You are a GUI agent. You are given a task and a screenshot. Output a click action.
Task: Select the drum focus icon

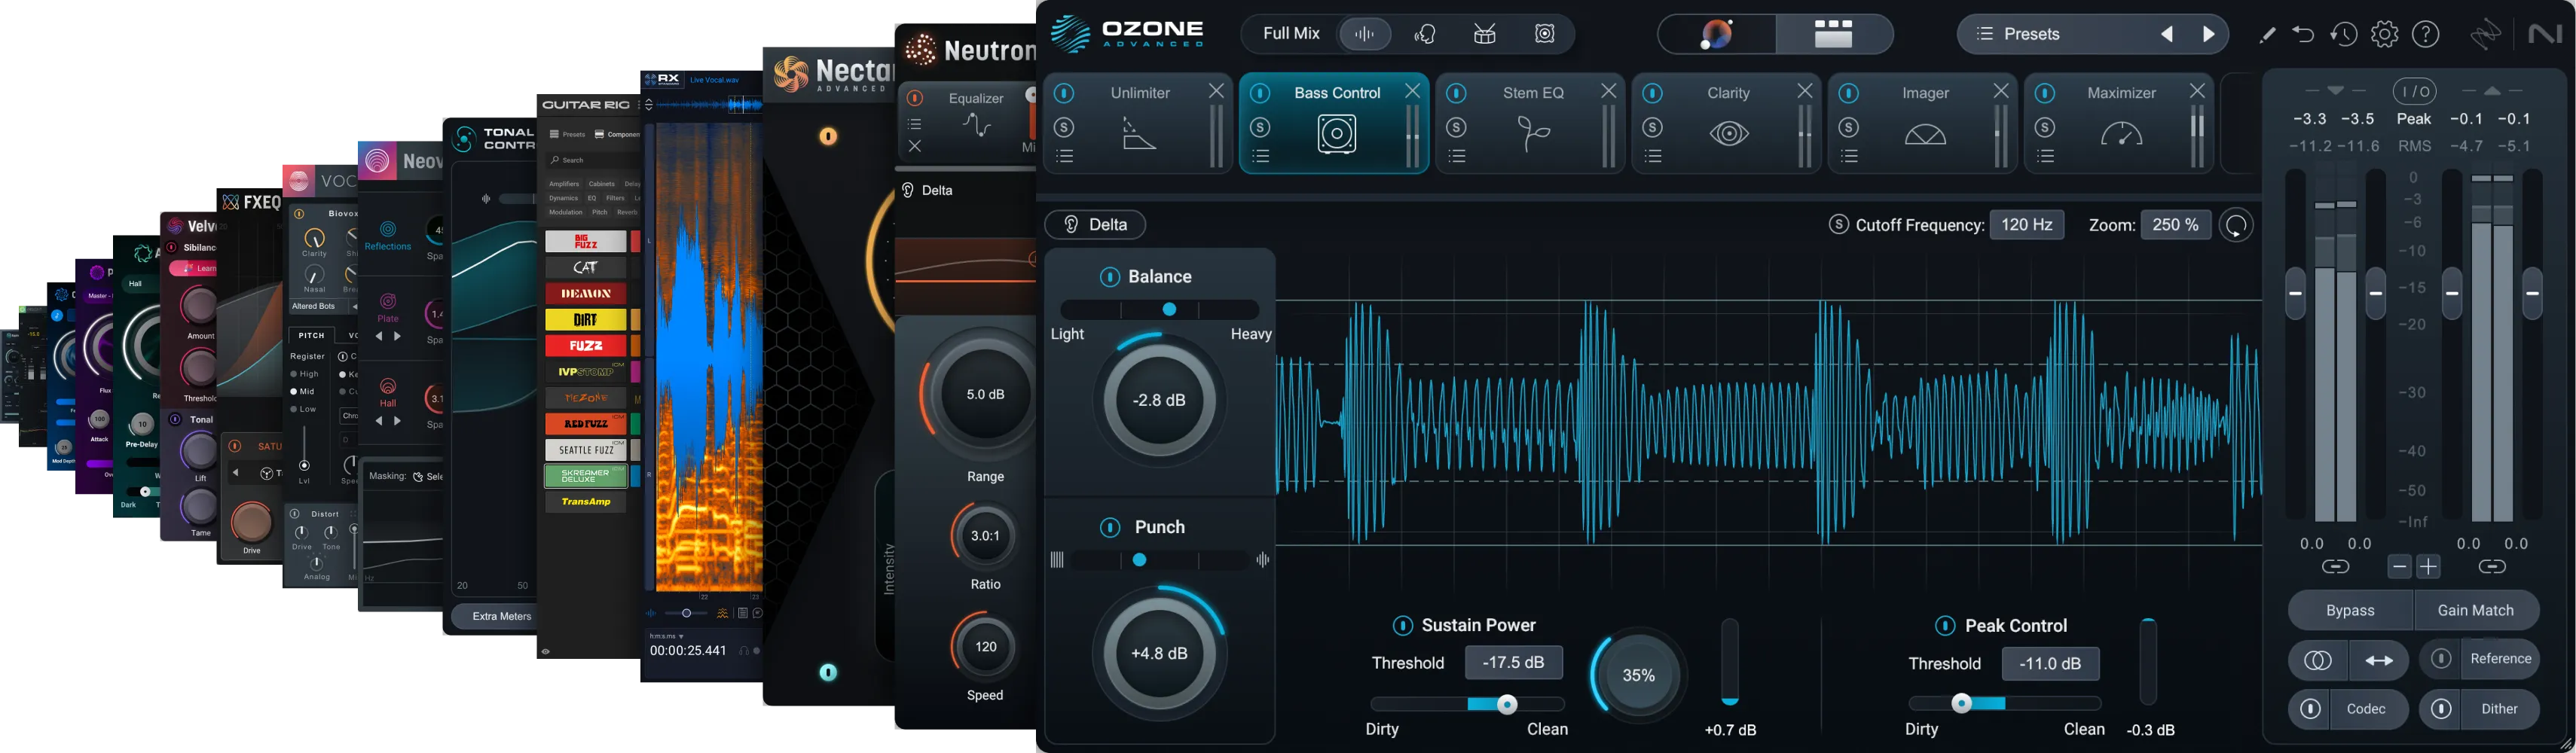1483,33
